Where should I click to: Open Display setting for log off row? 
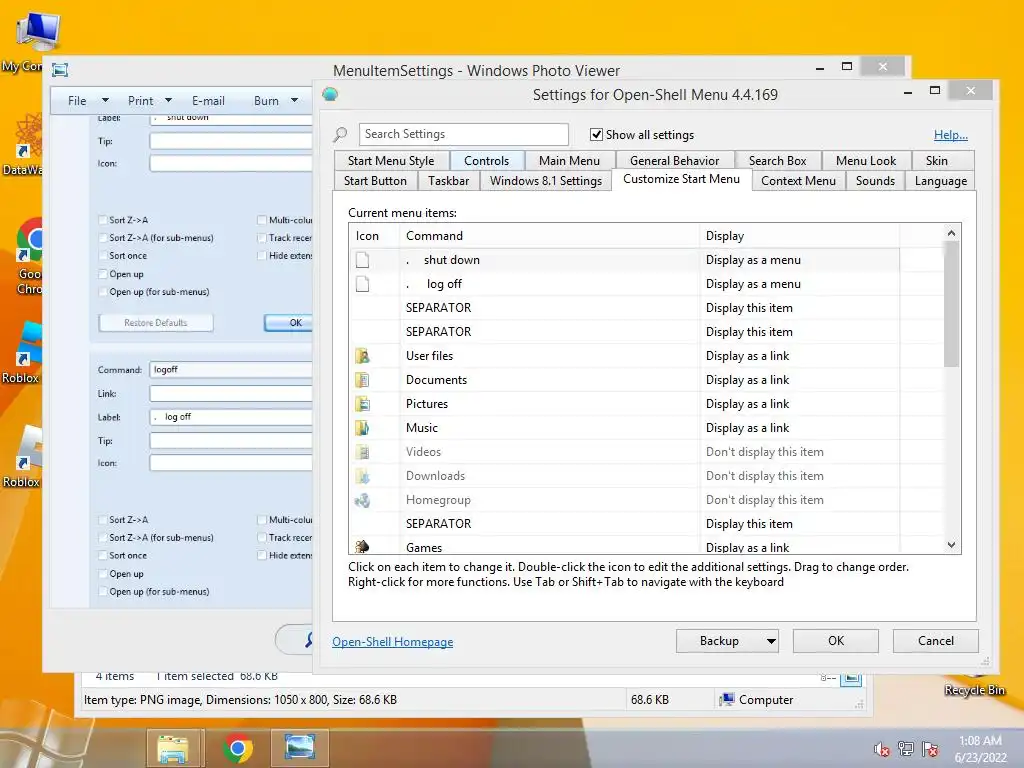pos(799,284)
